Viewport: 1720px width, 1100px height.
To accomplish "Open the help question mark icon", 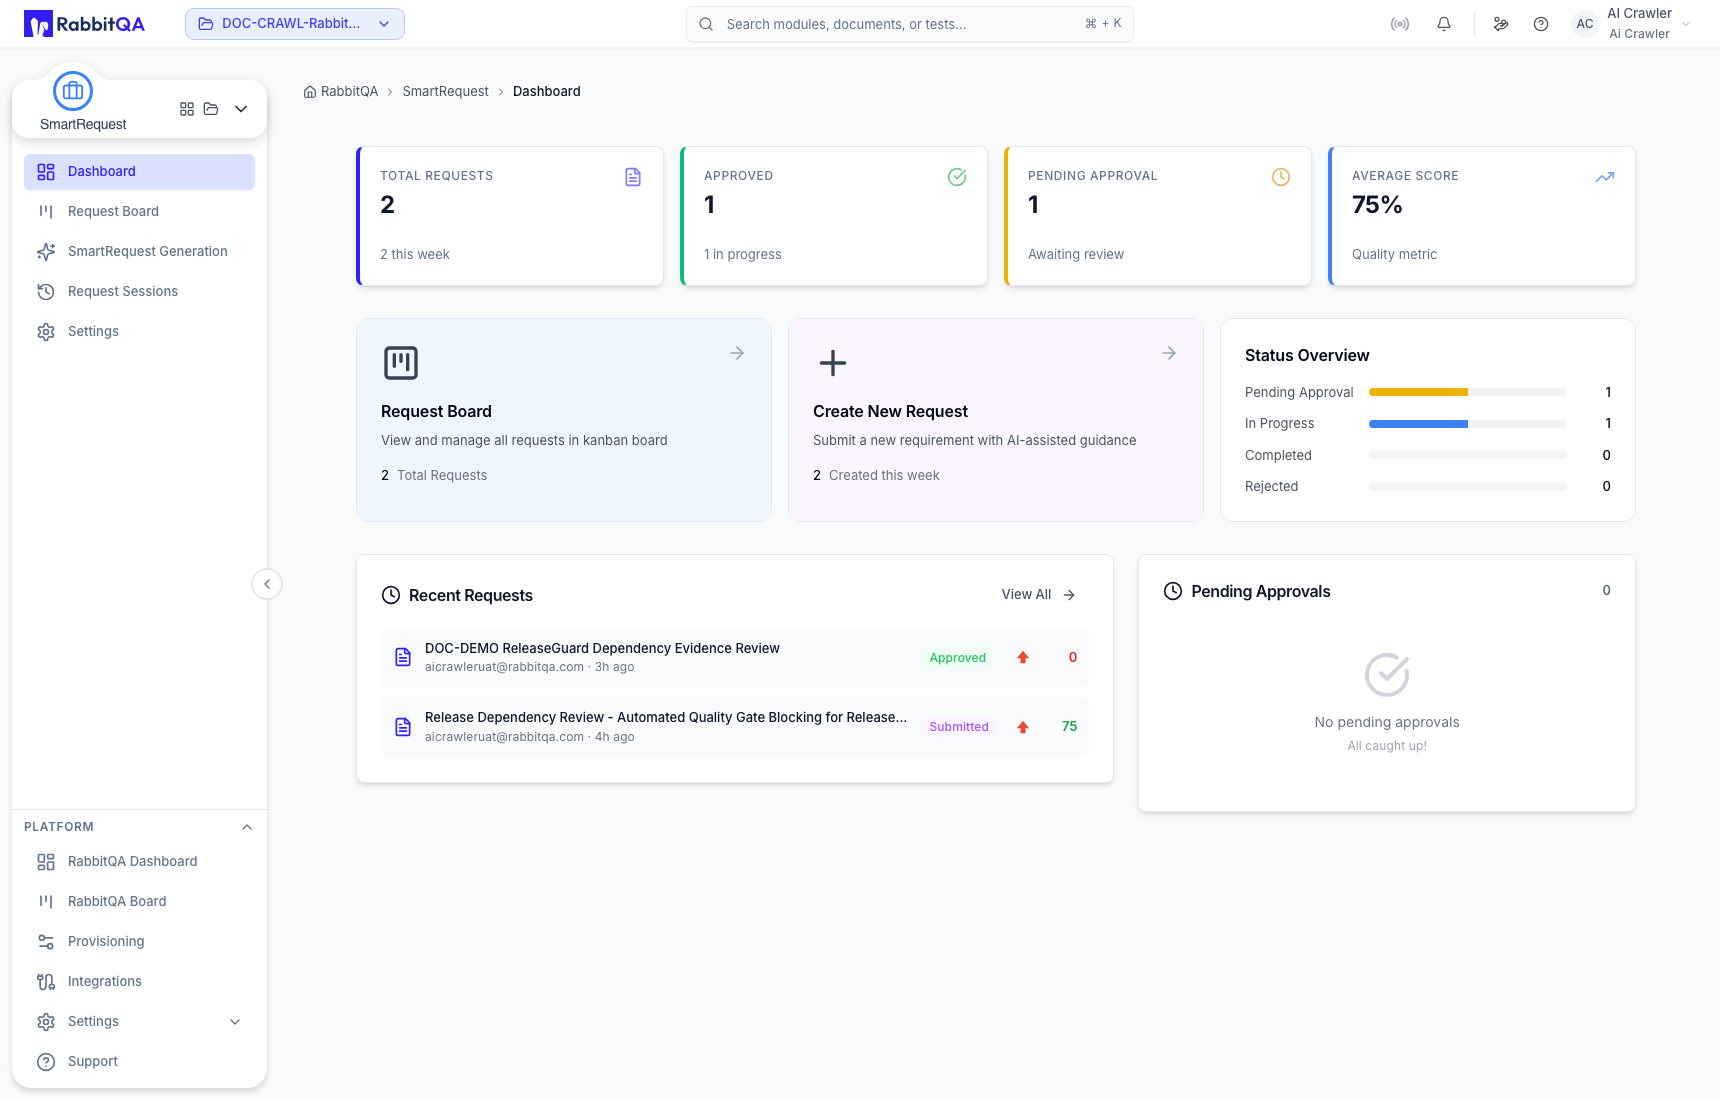I will [x=1541, y=24].
